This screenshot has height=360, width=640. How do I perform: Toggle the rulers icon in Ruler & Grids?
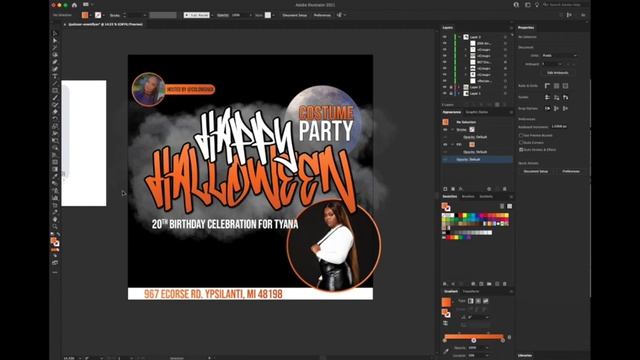547,86
